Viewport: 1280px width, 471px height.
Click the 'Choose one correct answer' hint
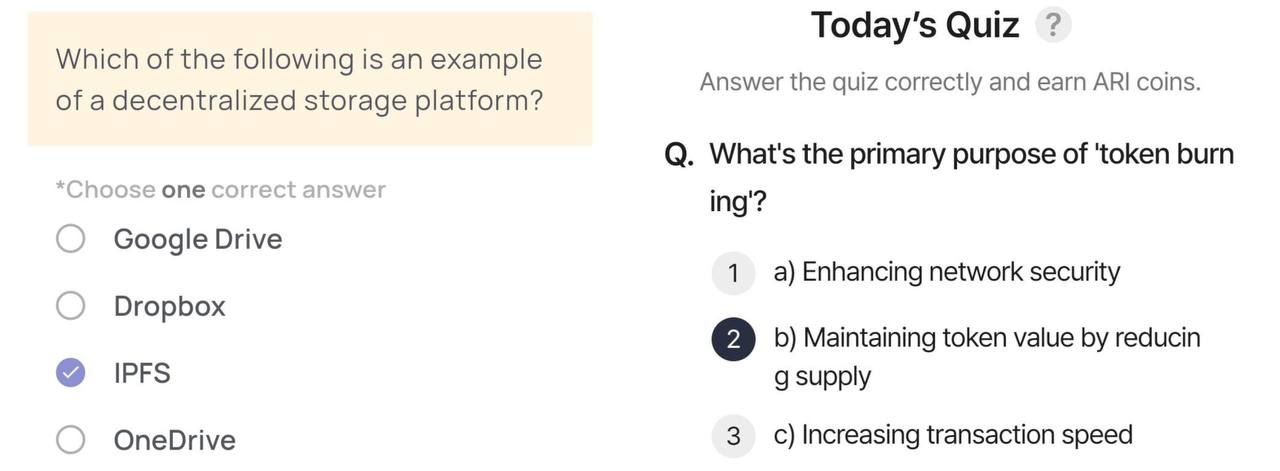click(x=221, y=190)
